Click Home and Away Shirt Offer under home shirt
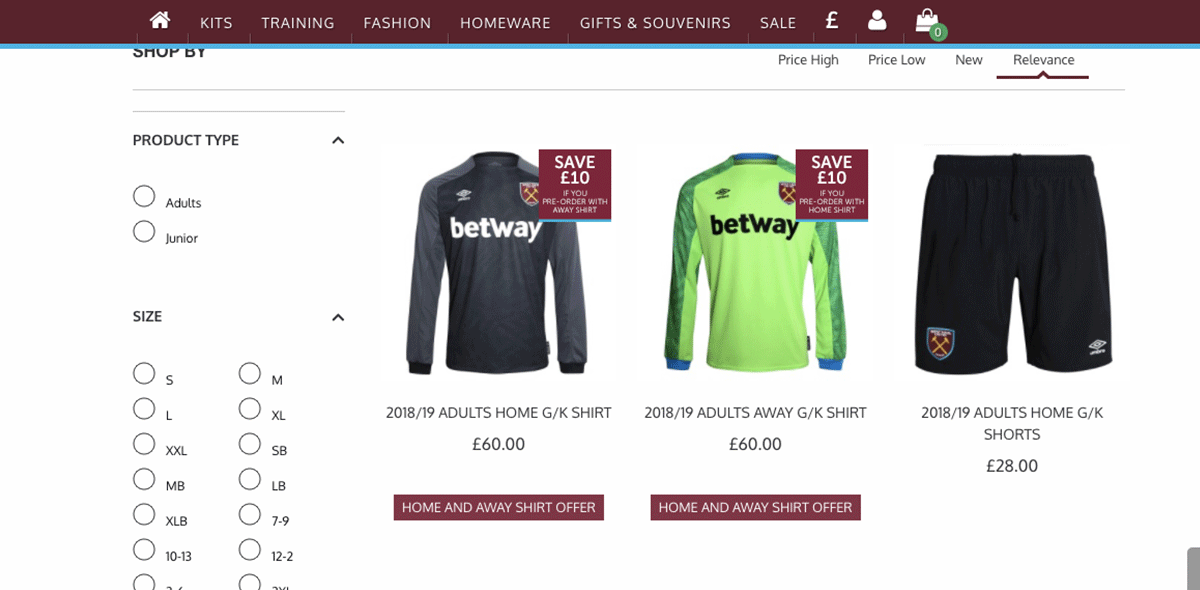The image size is (1200, 590). coord(498,507)
